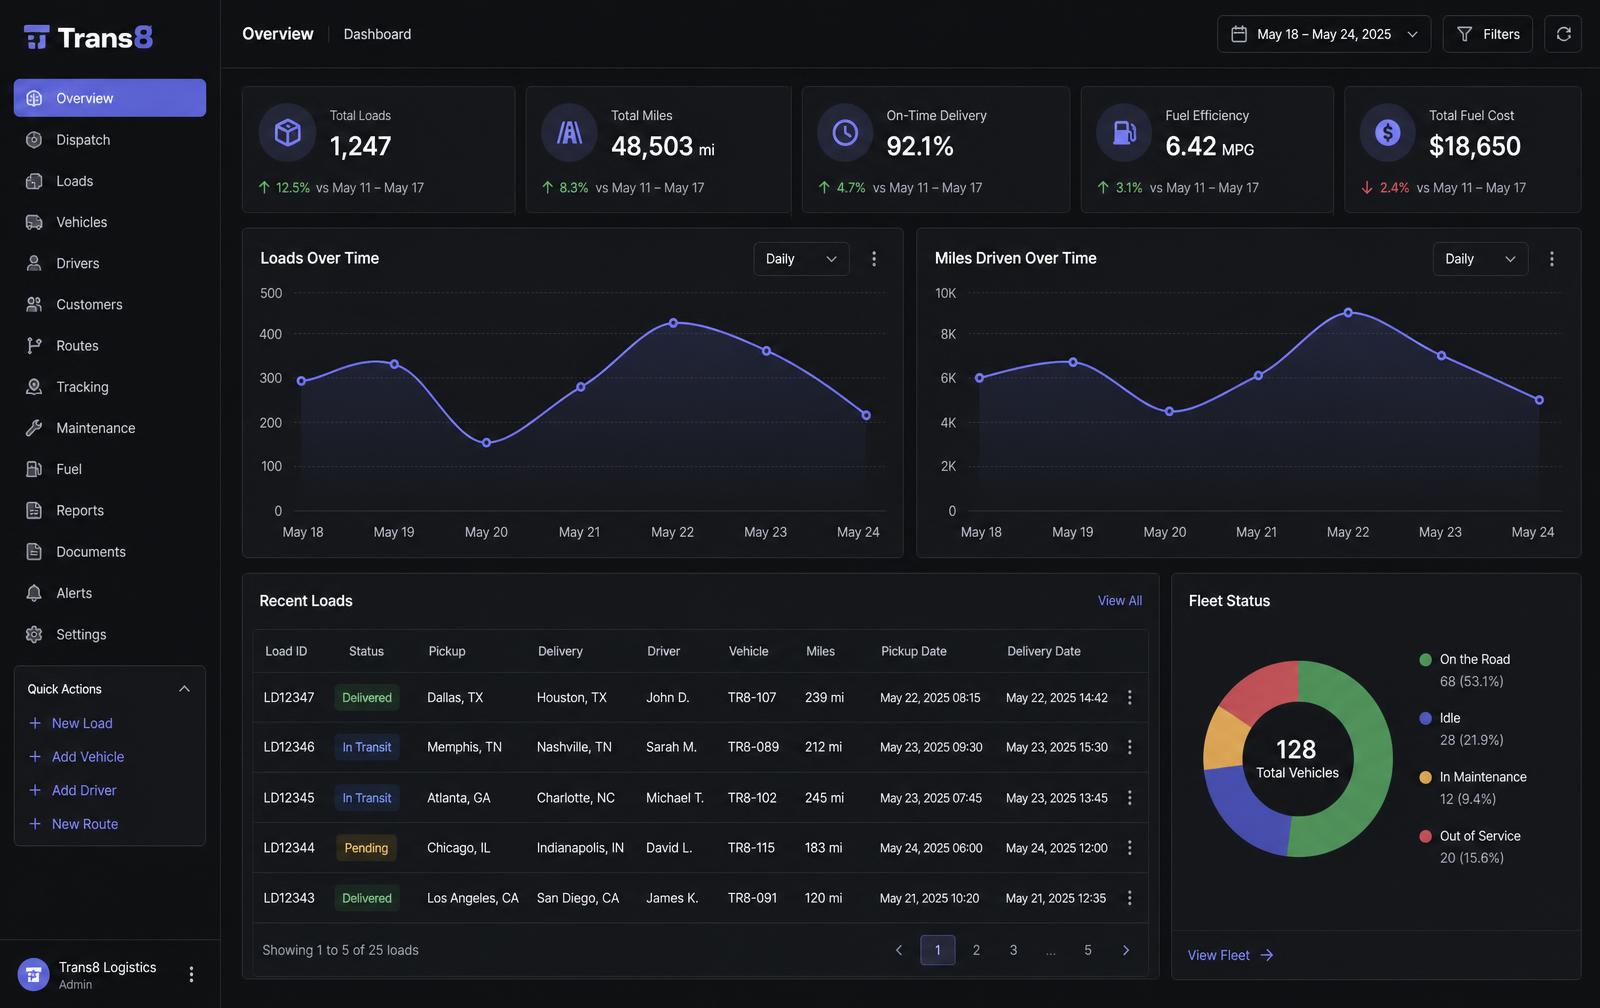This screenshot has width=1600, height=1008.
Task: Click the red Out of Service legend dot
Action: pyautogui.click(x=1425, y=836)
